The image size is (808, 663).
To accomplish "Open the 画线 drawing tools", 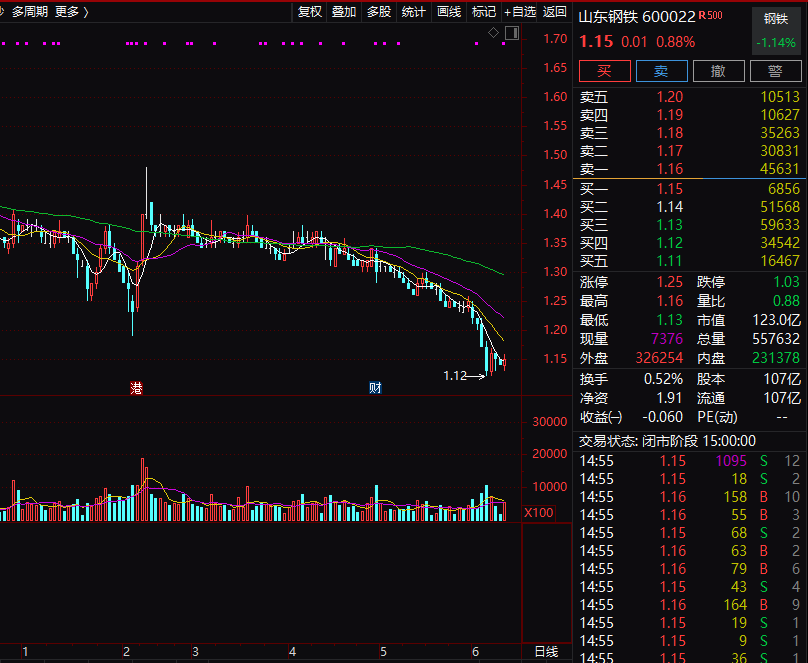I will point(449,12).
